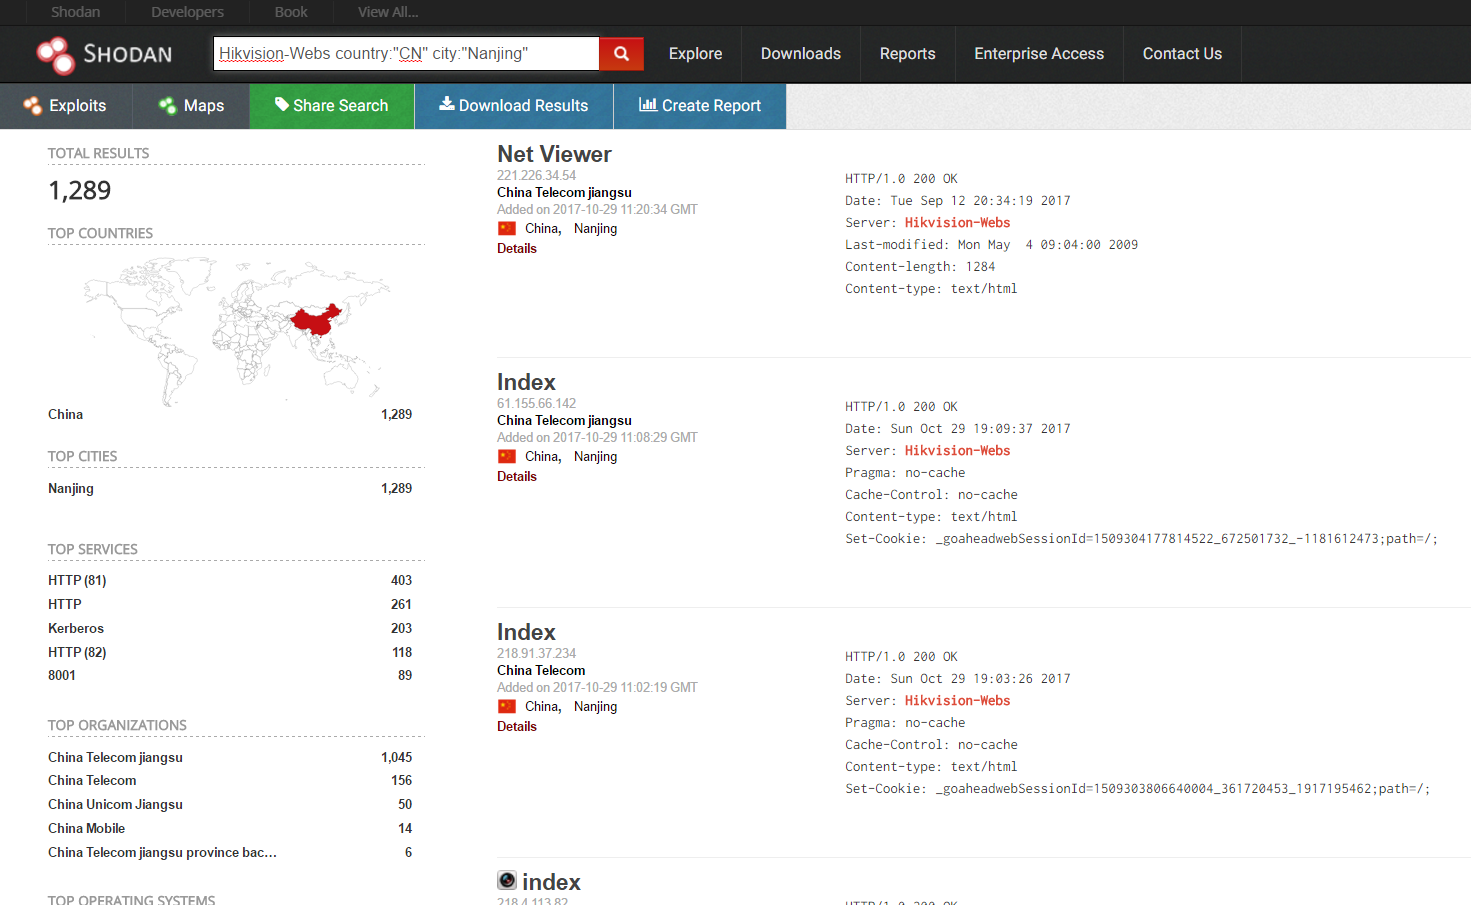
Task: Click Nanjing city link under Net Viewer
Action: point(595,228)
